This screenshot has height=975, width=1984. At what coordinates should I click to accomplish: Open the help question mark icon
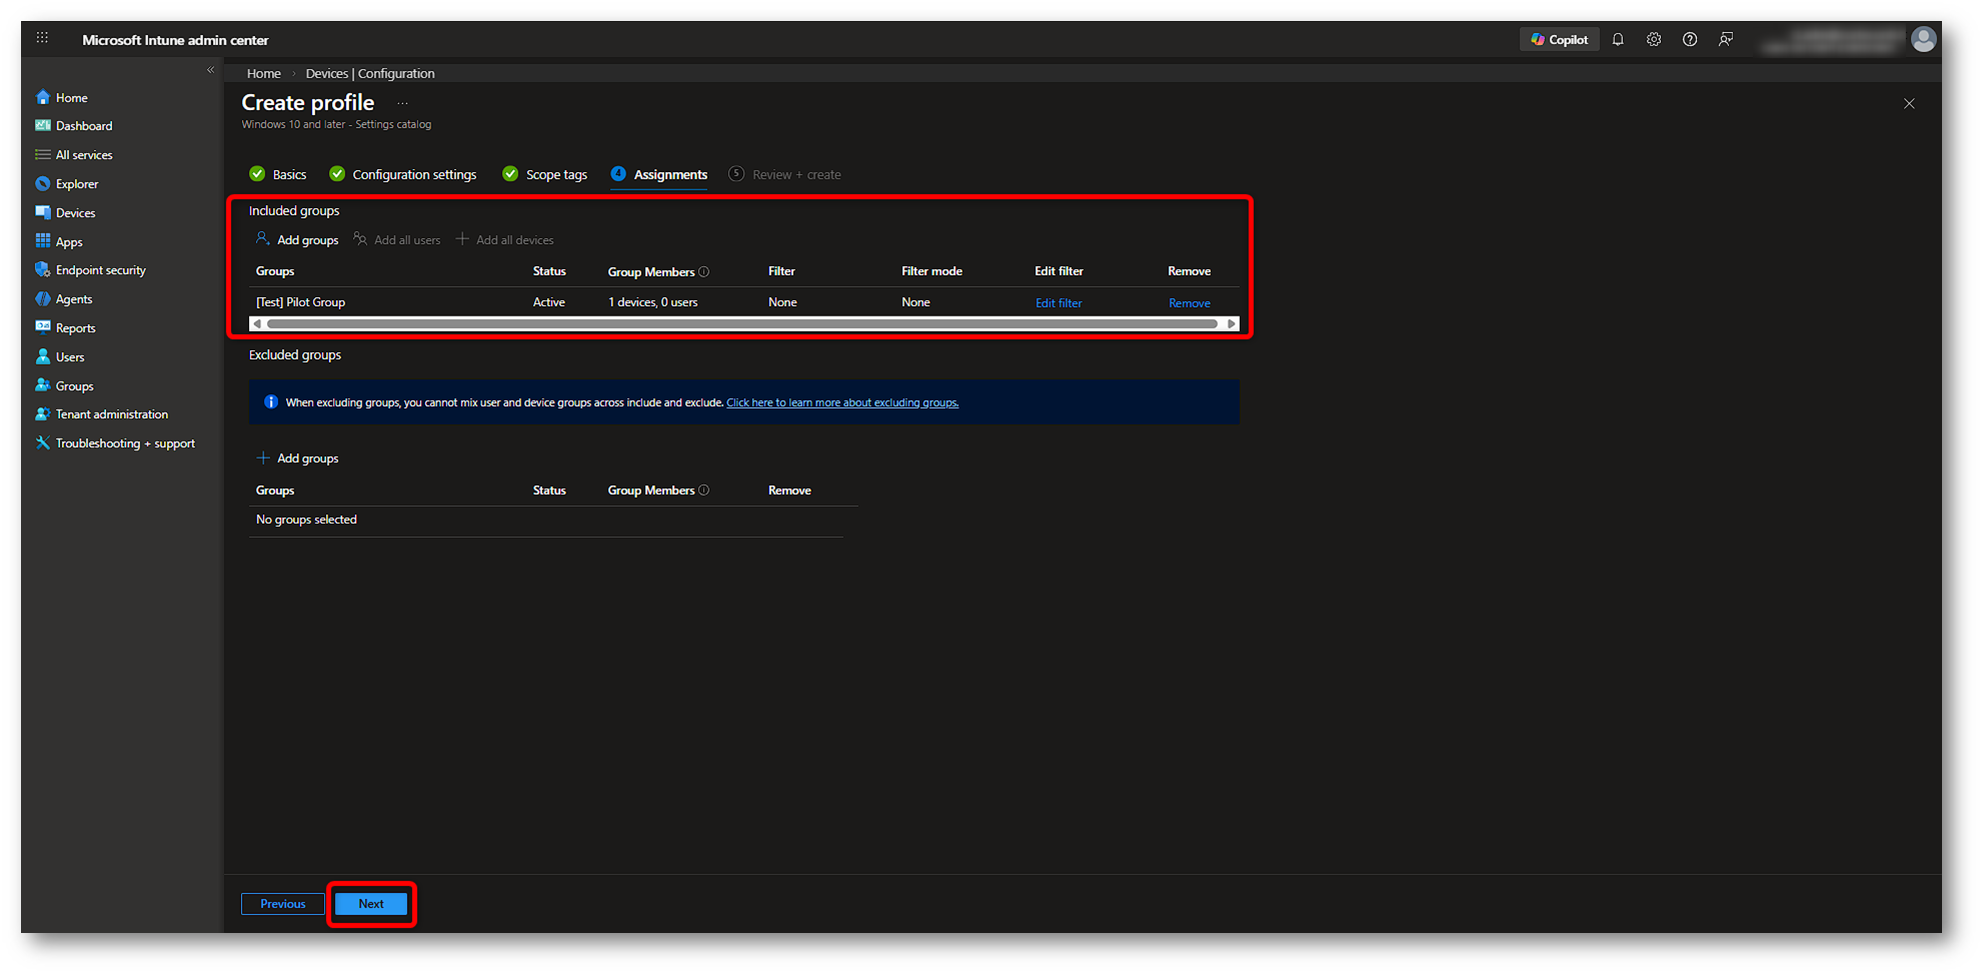(x=1690, y=40)
